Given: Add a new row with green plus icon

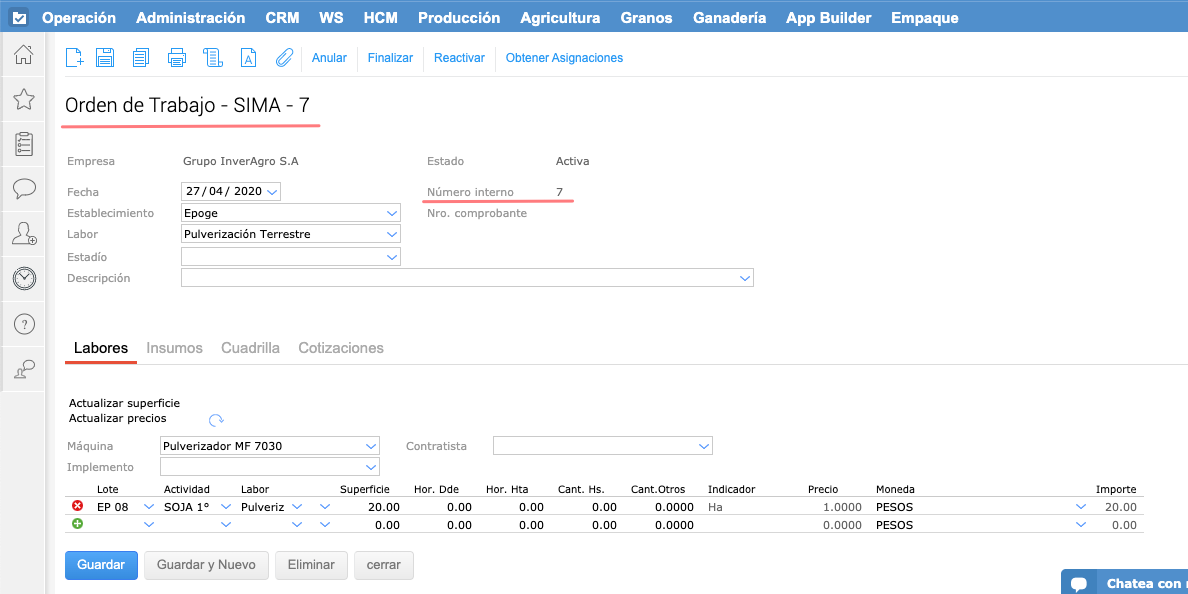Looking at the screenshot, I should click(x=78, y=524).
